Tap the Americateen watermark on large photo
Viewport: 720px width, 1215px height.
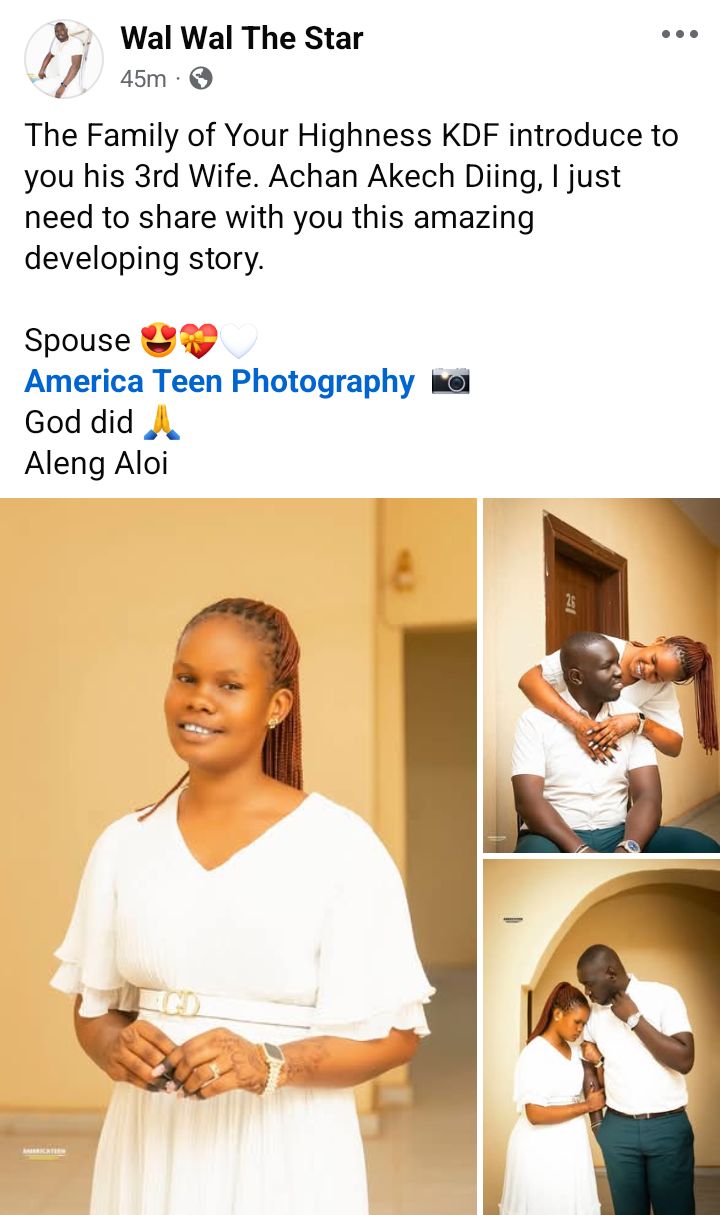[45, 1153]
